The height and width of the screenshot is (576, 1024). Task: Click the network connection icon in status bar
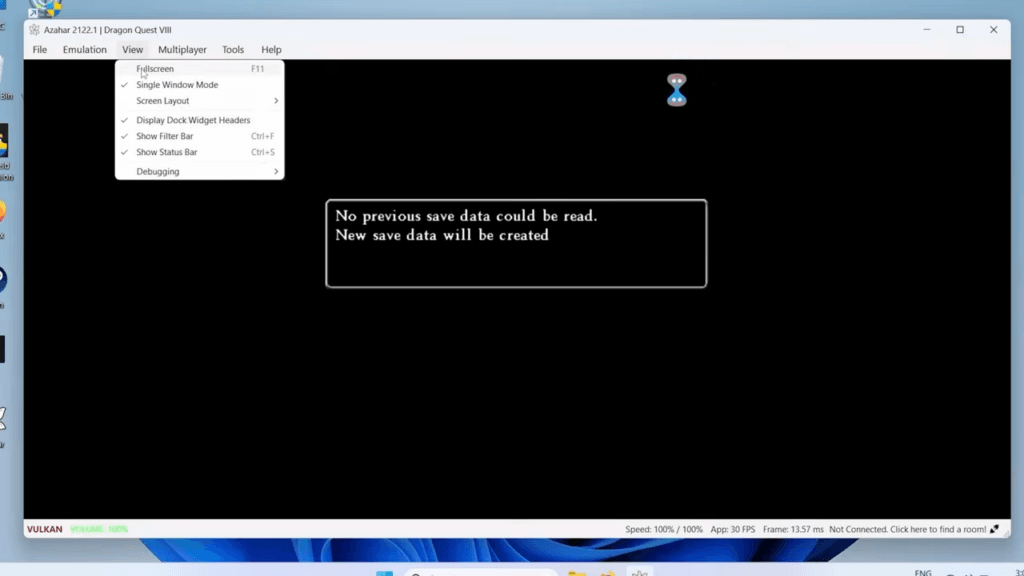(994, 529)
